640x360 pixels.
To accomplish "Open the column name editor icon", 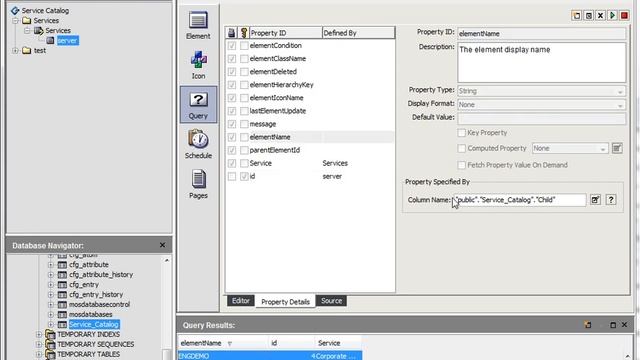I will tap(595, 200).
